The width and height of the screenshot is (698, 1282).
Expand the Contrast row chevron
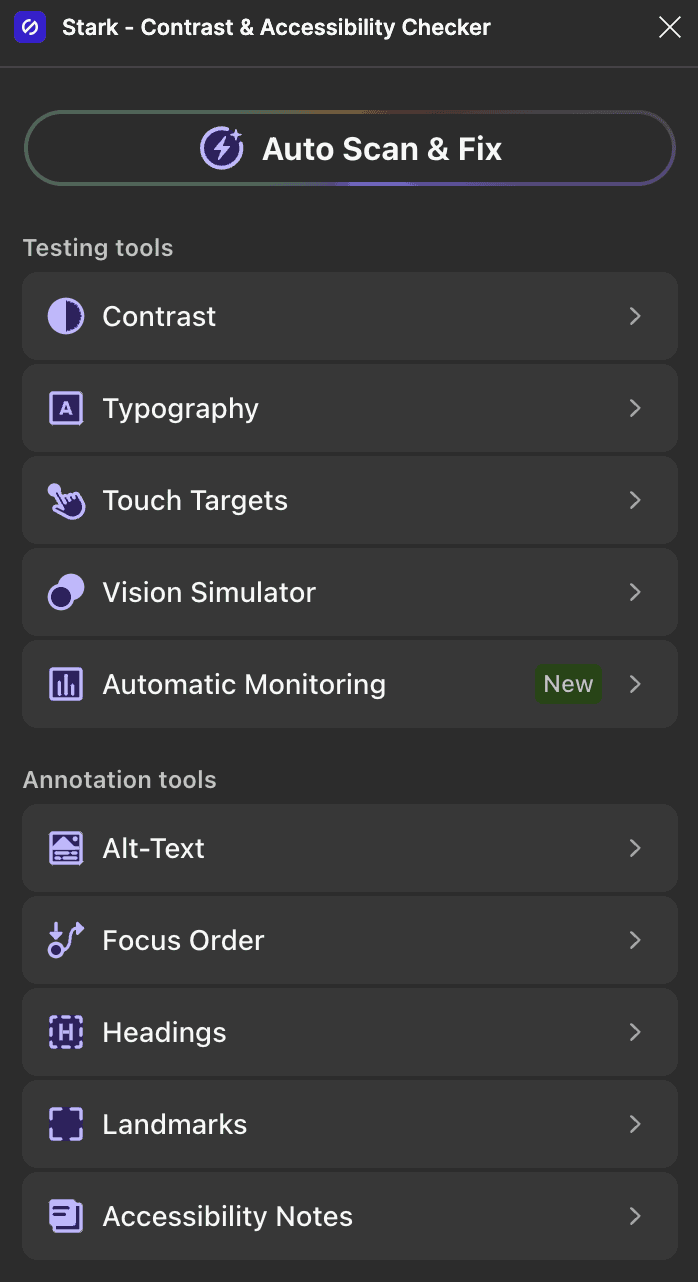click(635, 316)
